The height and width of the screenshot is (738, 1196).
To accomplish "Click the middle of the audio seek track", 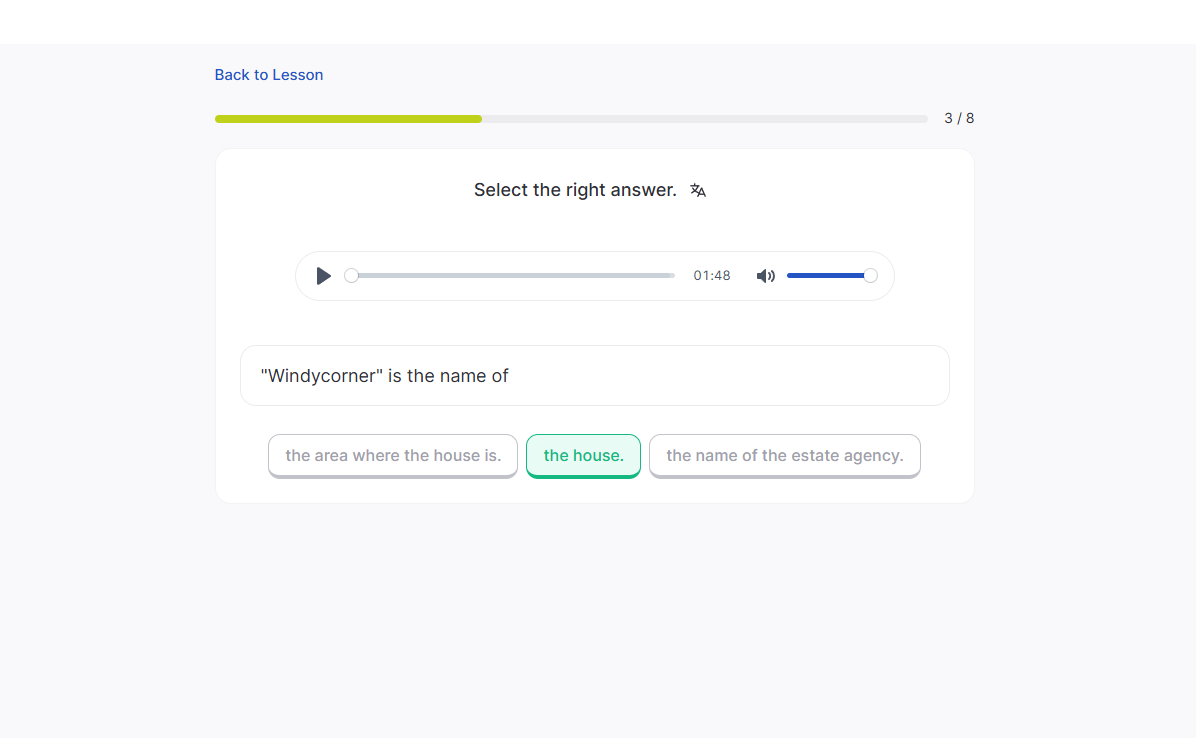I will [x=512, y=276].
